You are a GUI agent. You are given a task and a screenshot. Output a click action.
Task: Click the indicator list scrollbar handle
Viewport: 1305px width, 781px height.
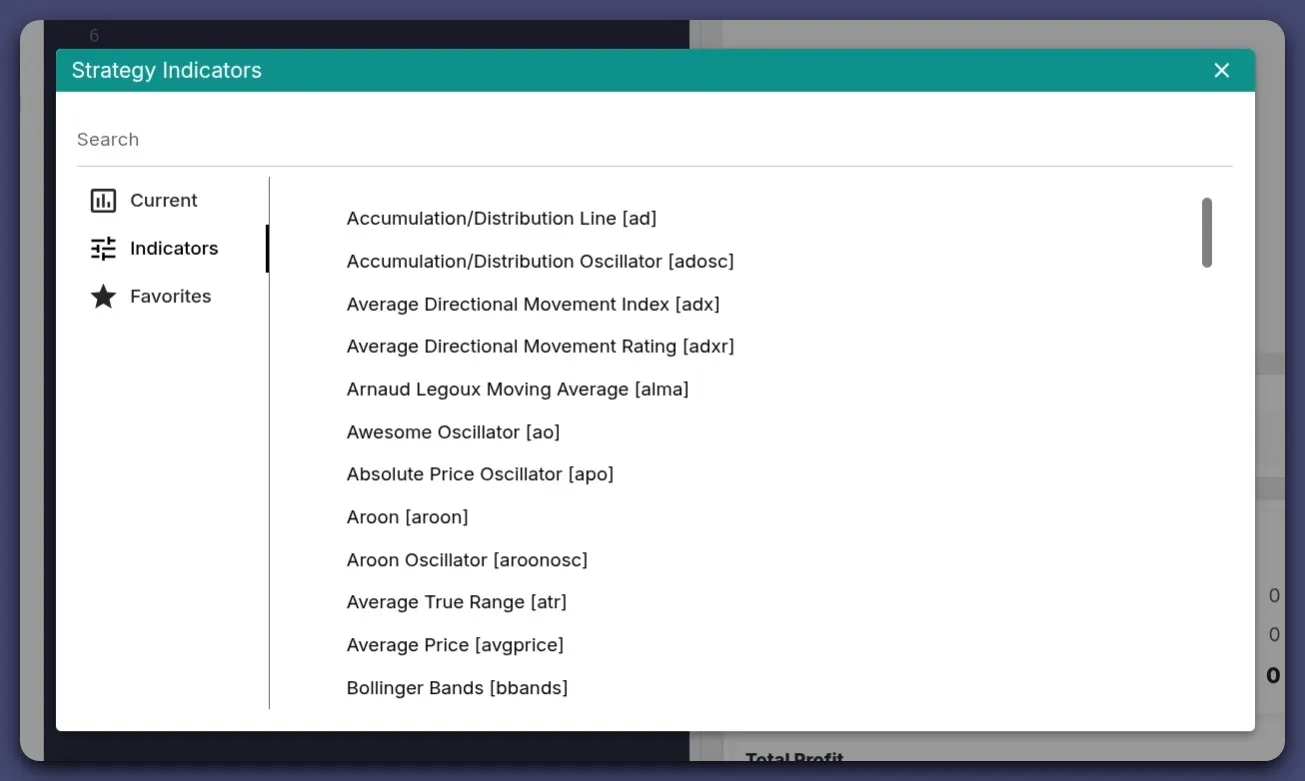(x=1207, y=232)
